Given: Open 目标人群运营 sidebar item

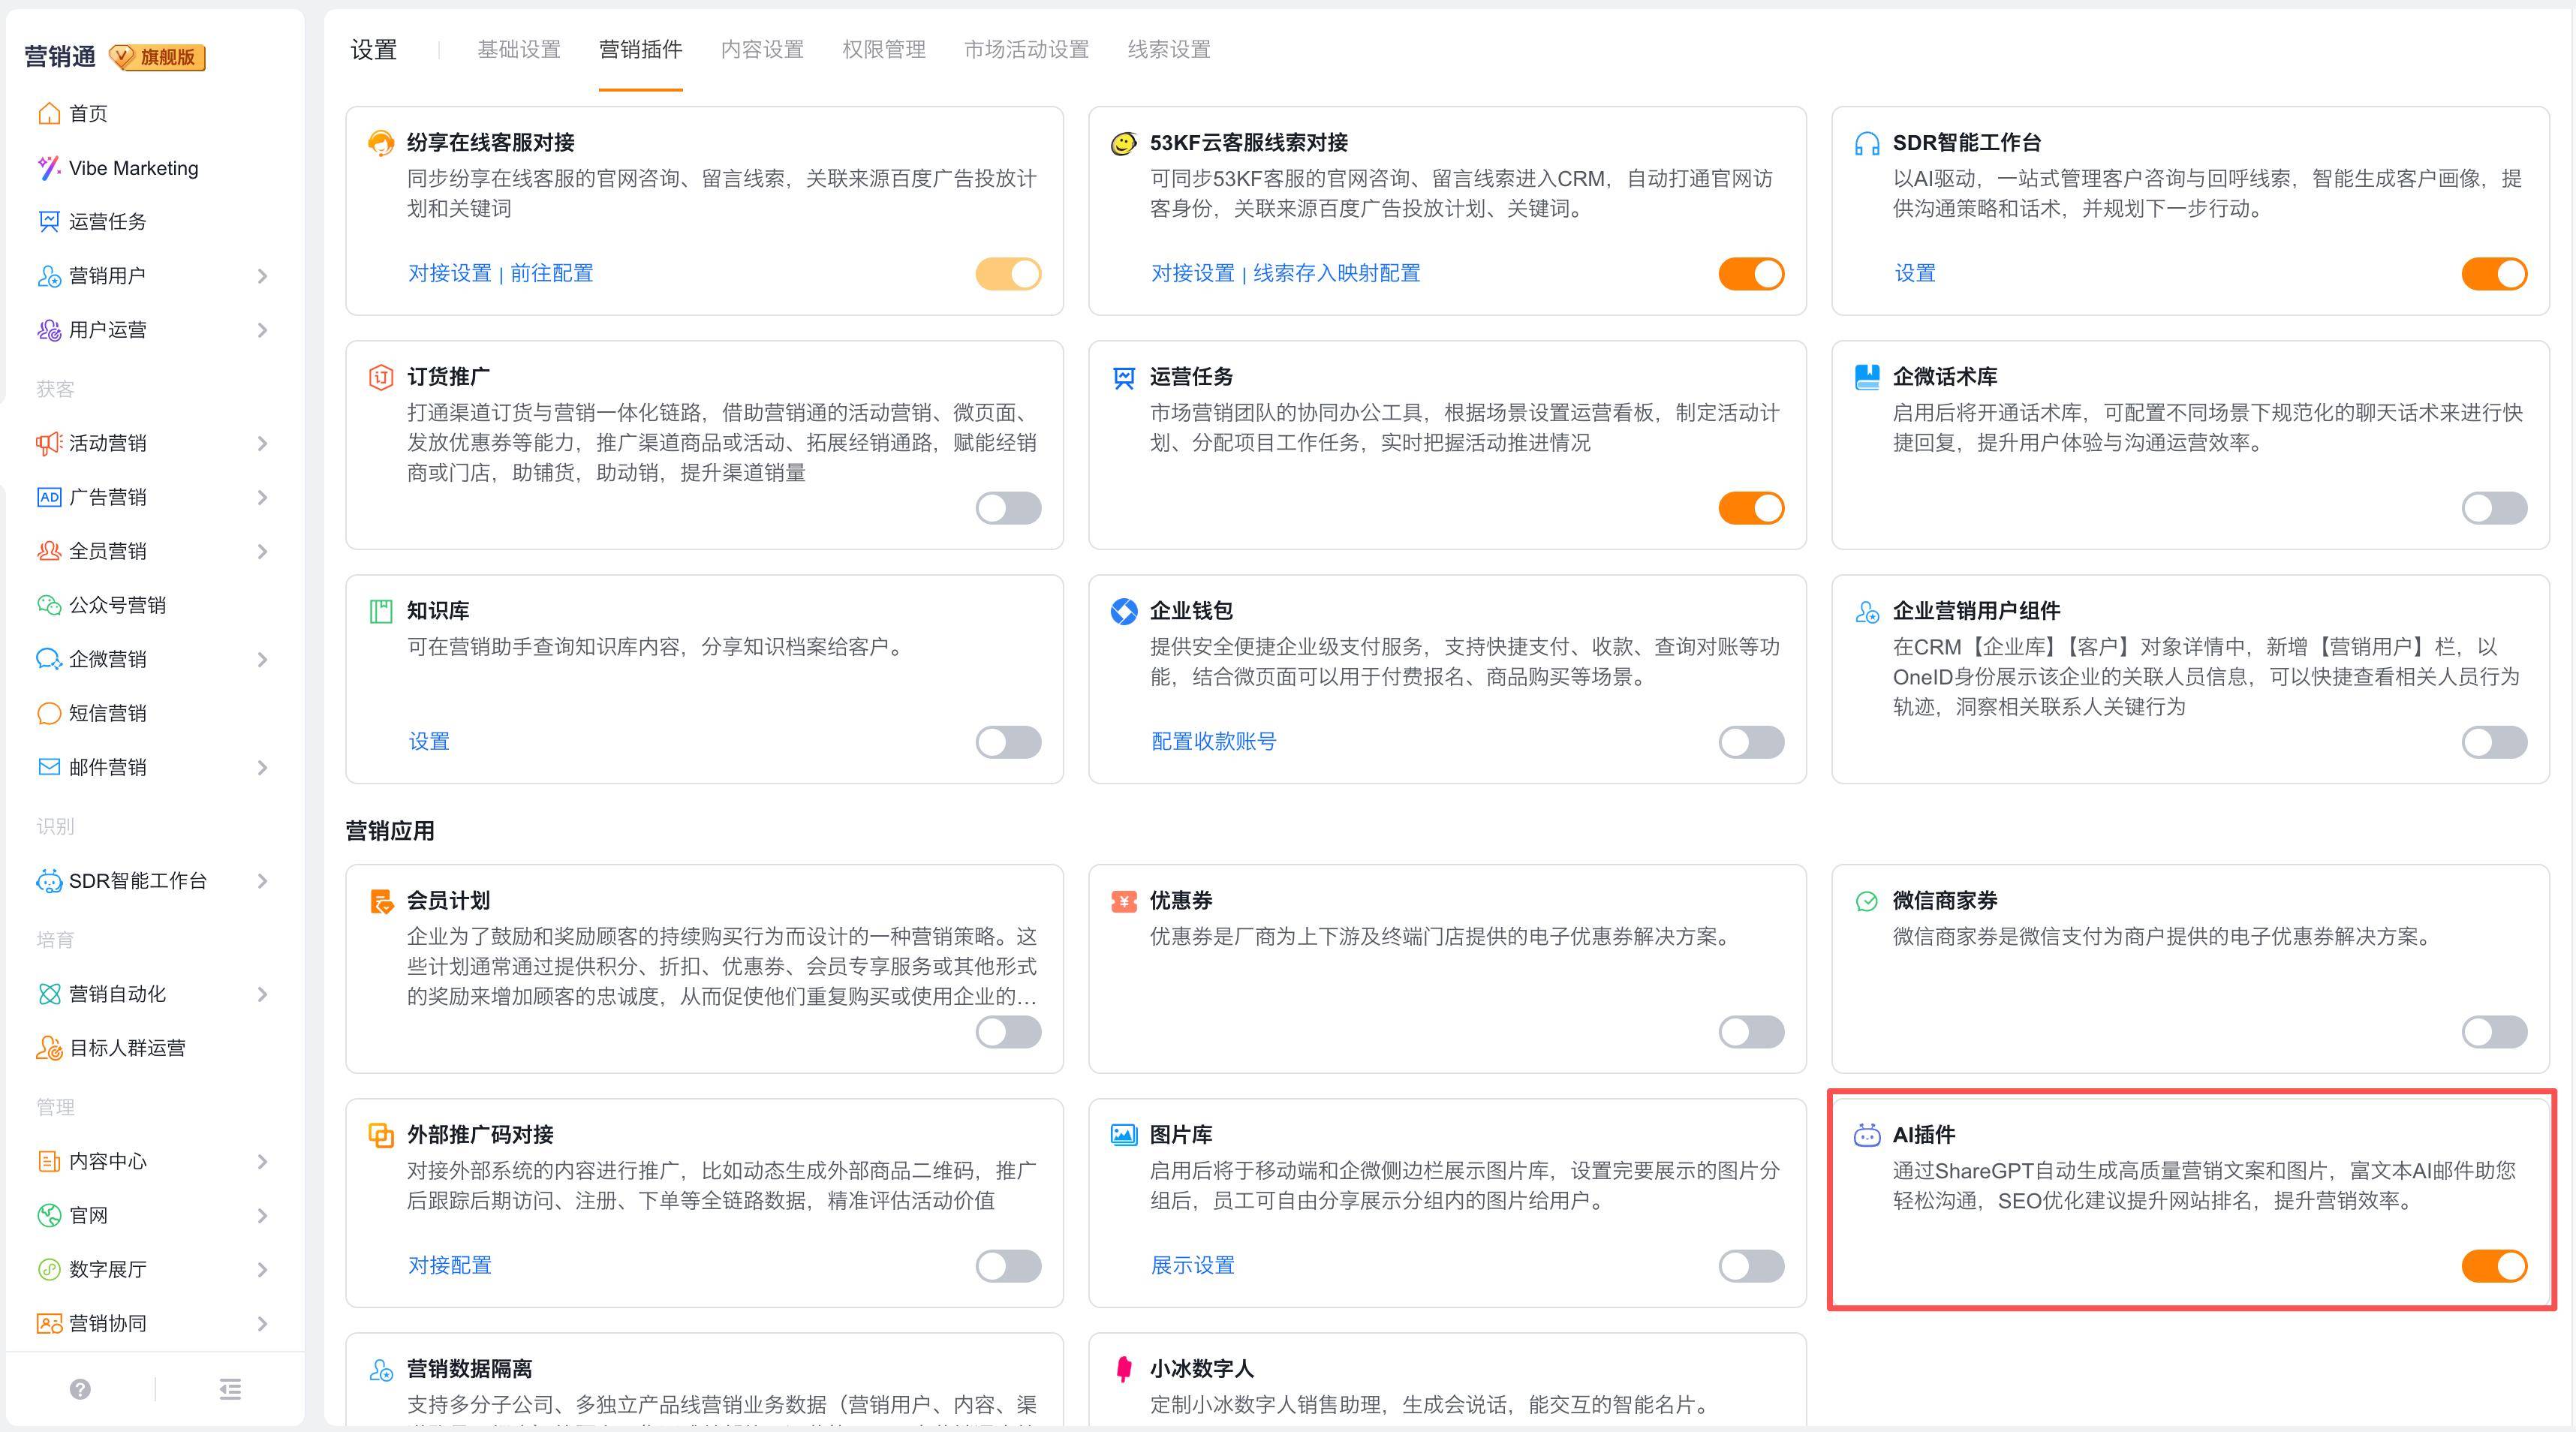Looking at the screenshot, I should 127,1048.
